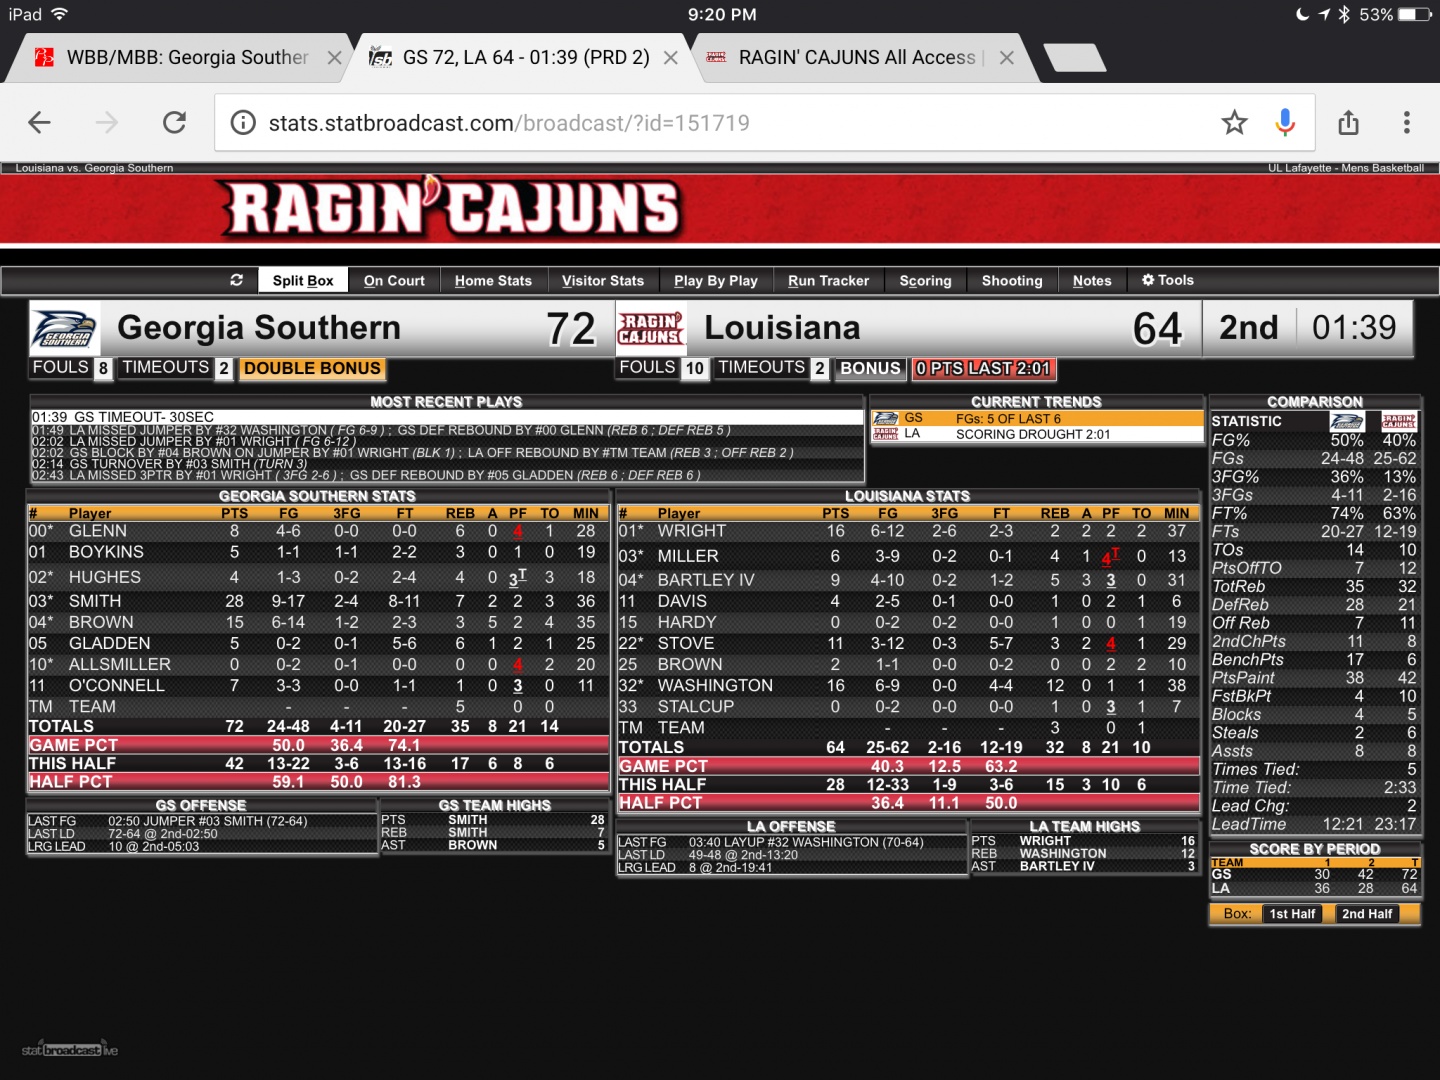
Task: Click the stats refresh icon beside Split Box
Action: (237, 280)
